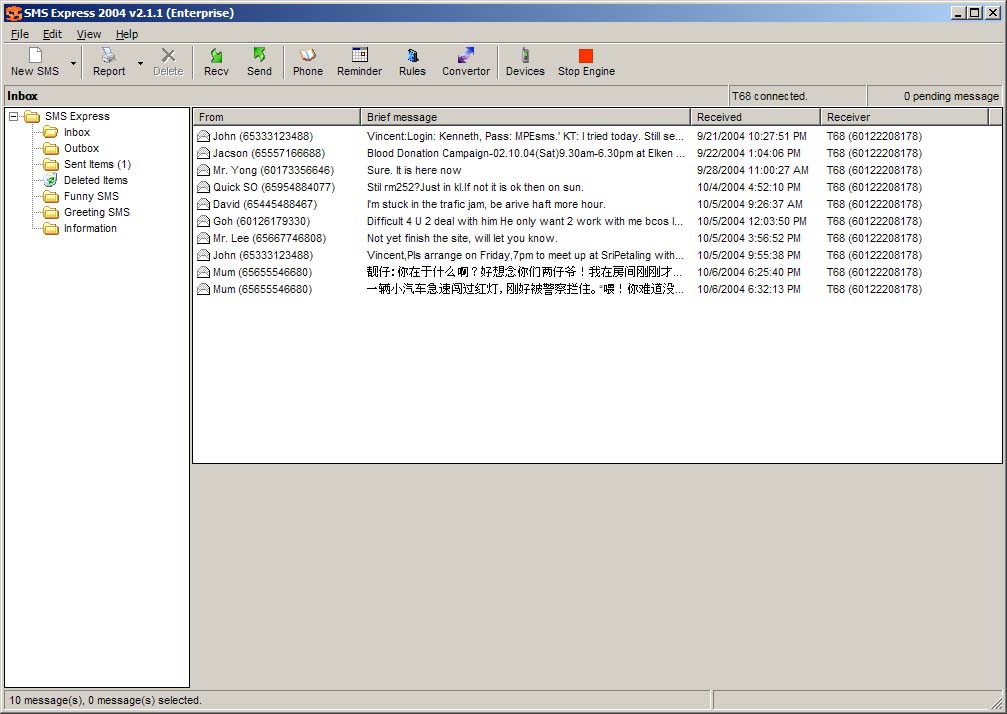Open the View menu
Image resolution: width=1007 pixels, height=714 pixels.
pos(89,33)
